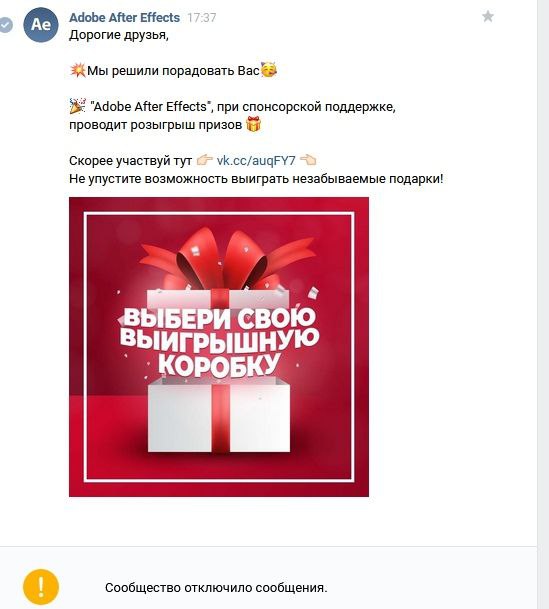Click the message timestamp 17:37
This screenshot has height=609, width=549.
(x=202, y=18)
